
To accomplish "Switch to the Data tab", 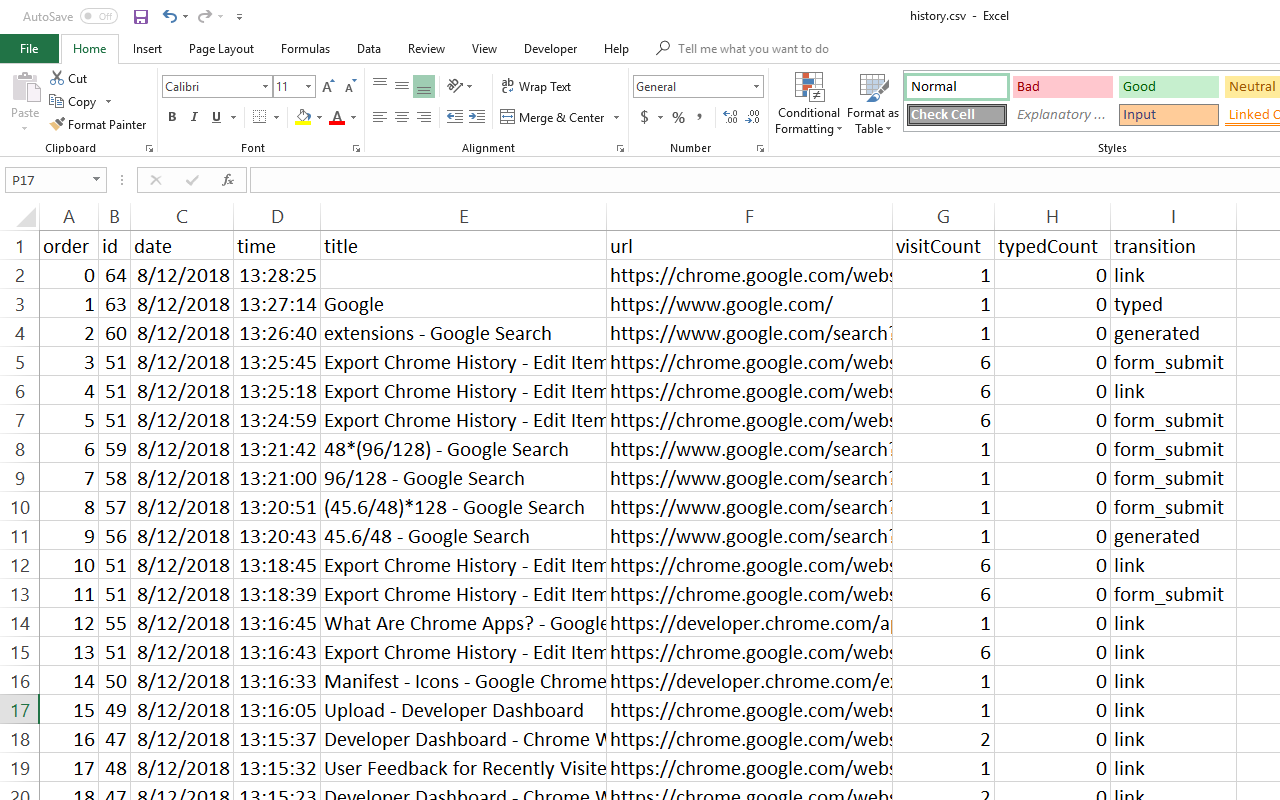I will tap(368, 49).
